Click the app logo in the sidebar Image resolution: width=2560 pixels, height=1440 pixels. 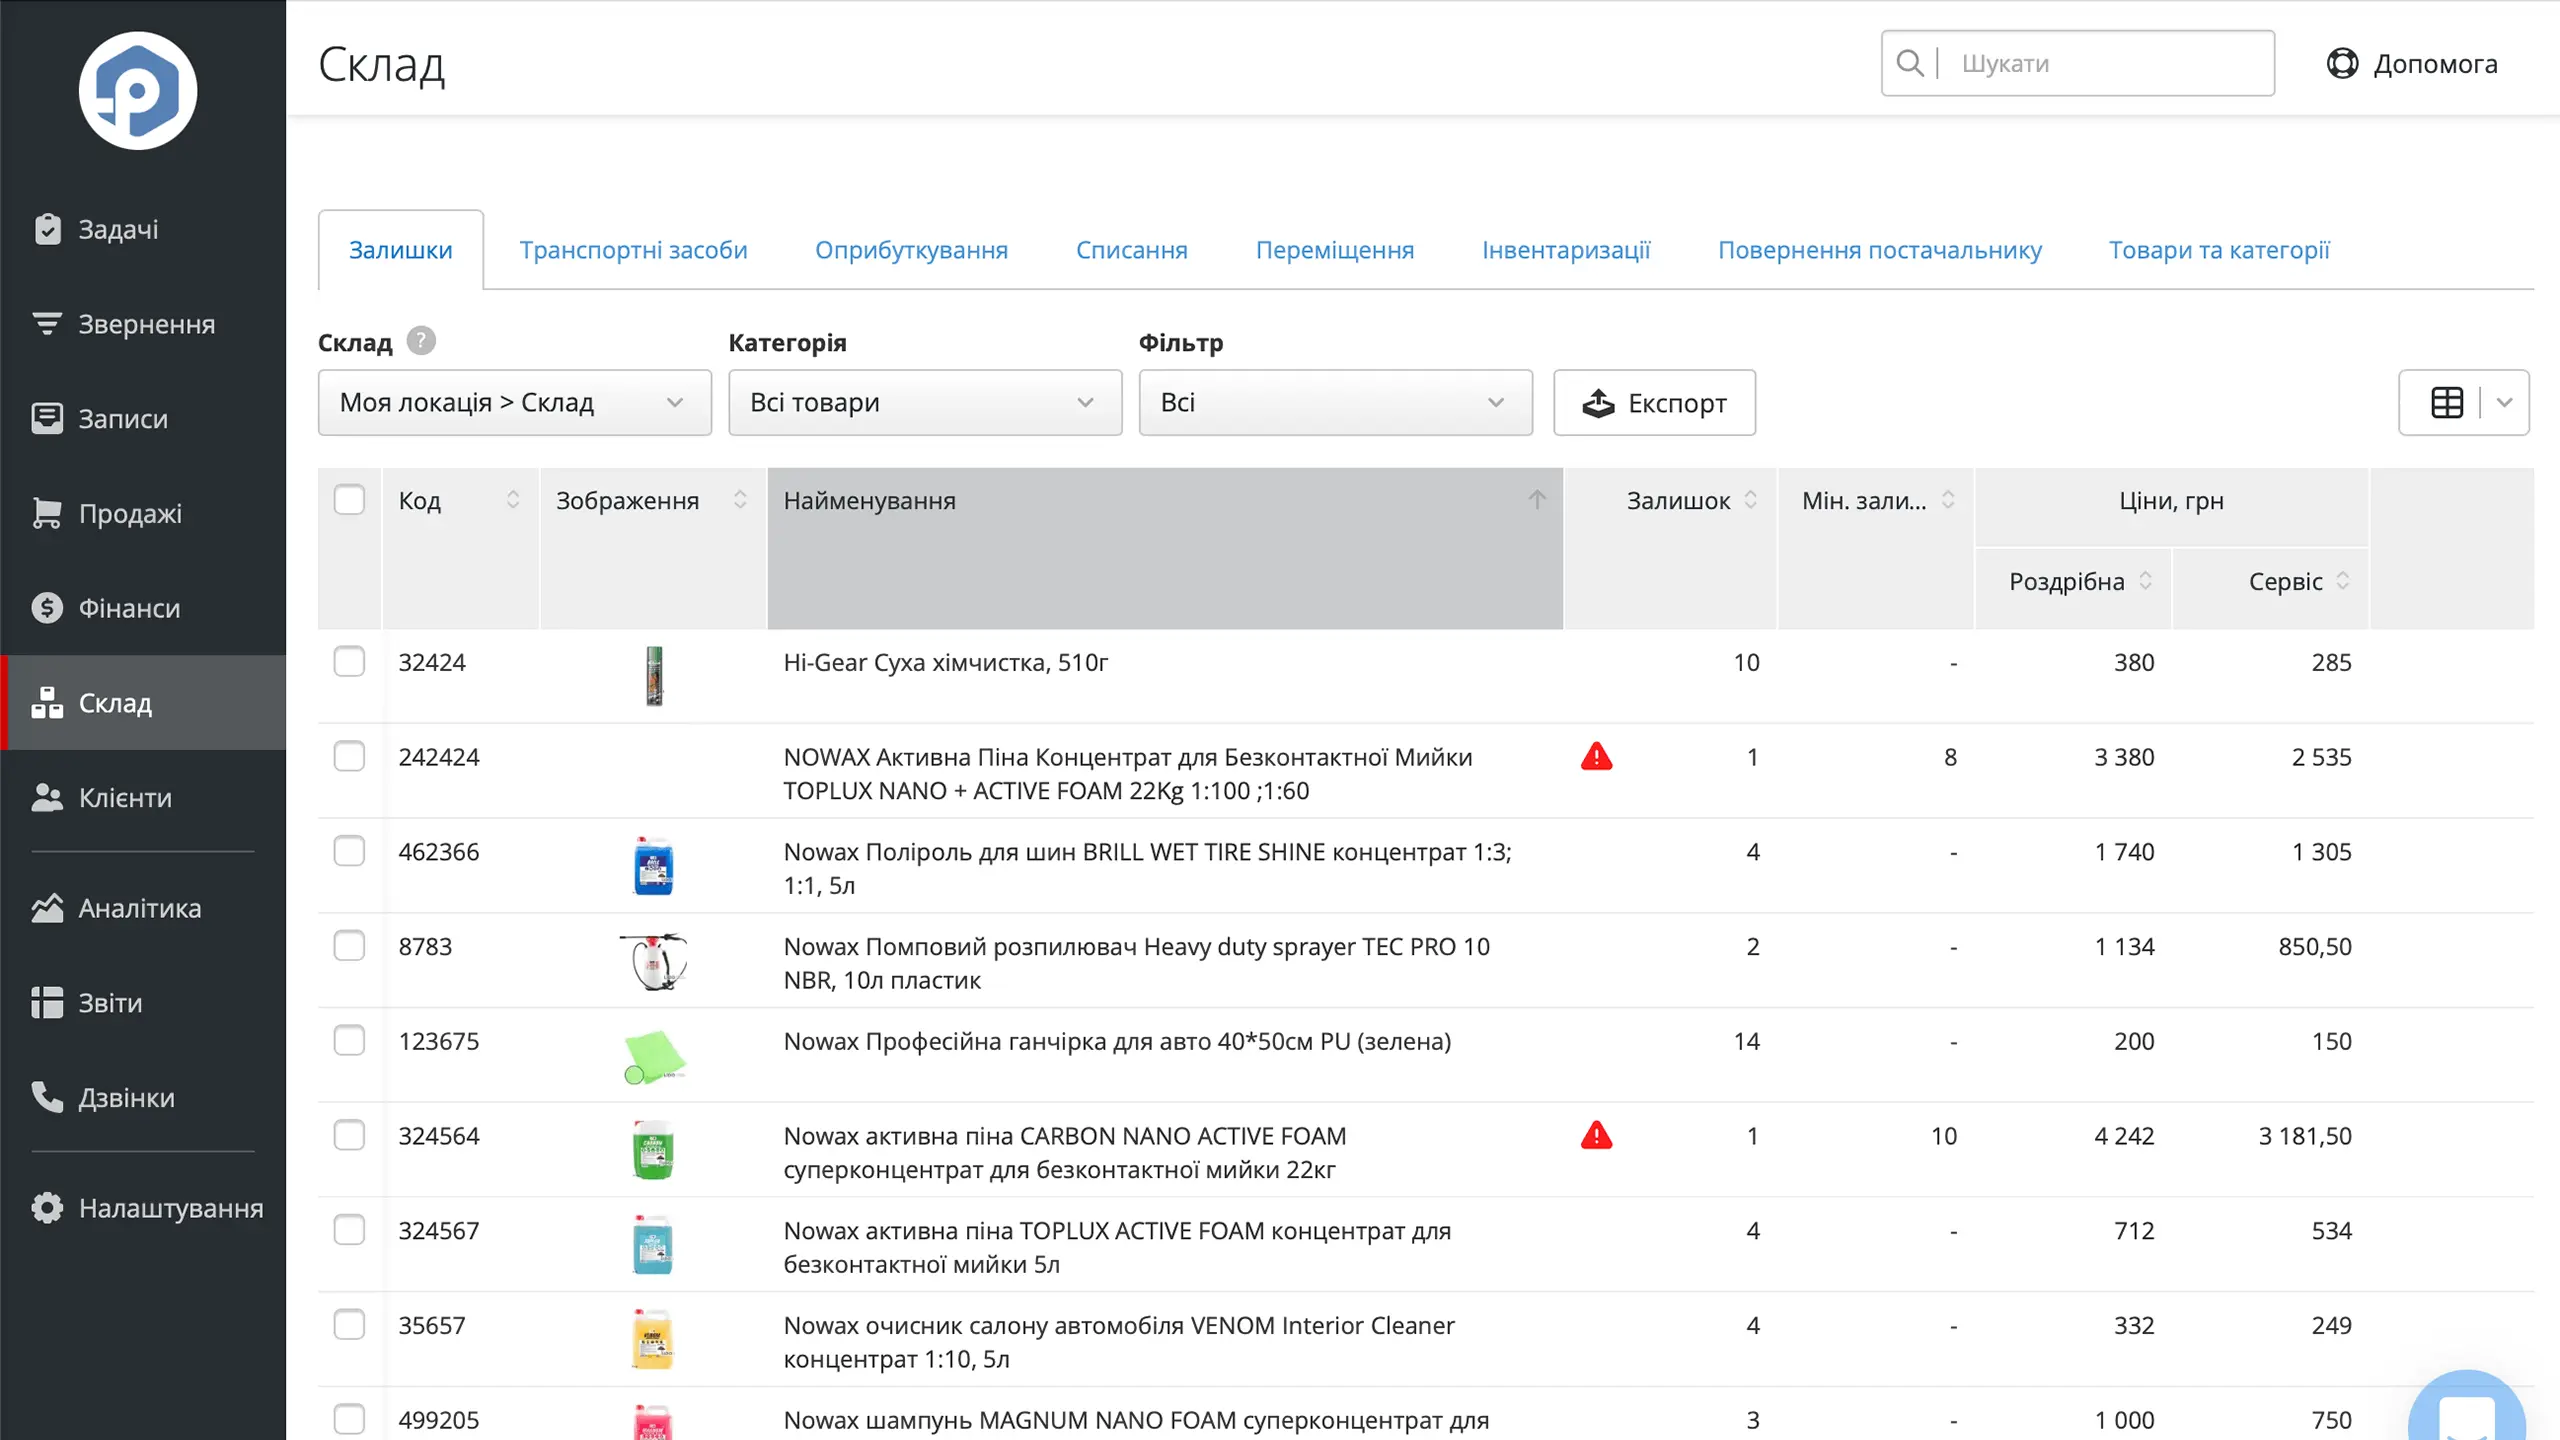tap(138, 91)
